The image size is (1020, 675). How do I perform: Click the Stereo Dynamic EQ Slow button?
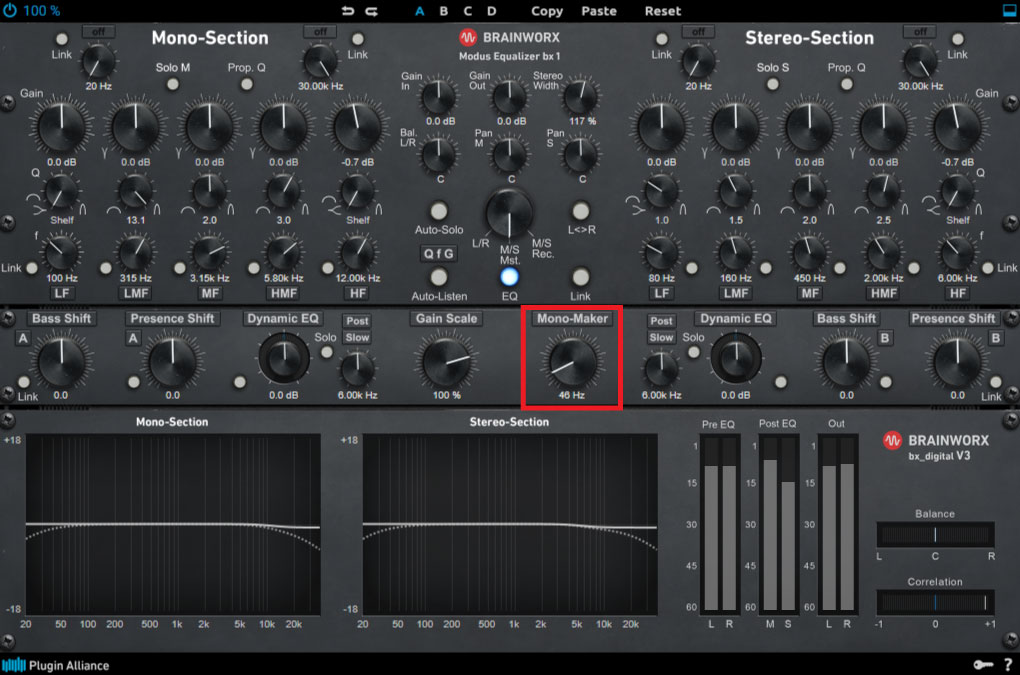[661, 338]
